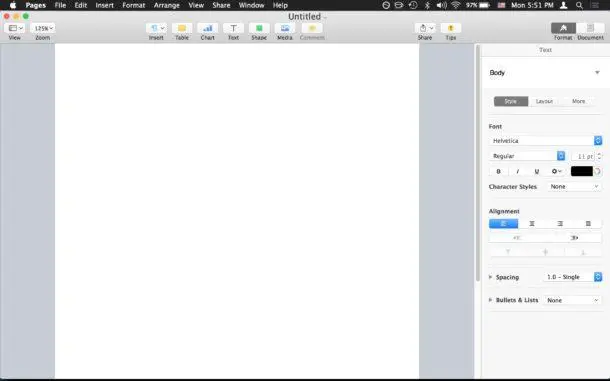Open the Help menu

[x=280, y=5]
